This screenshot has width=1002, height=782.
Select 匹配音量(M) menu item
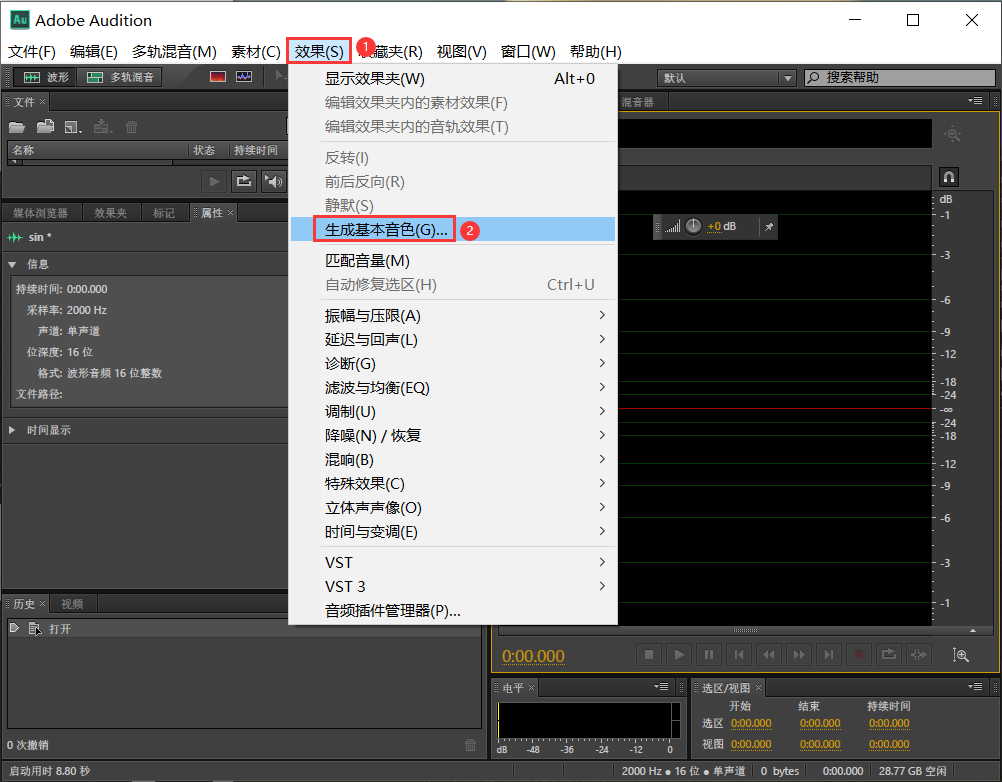pos(452,261)
